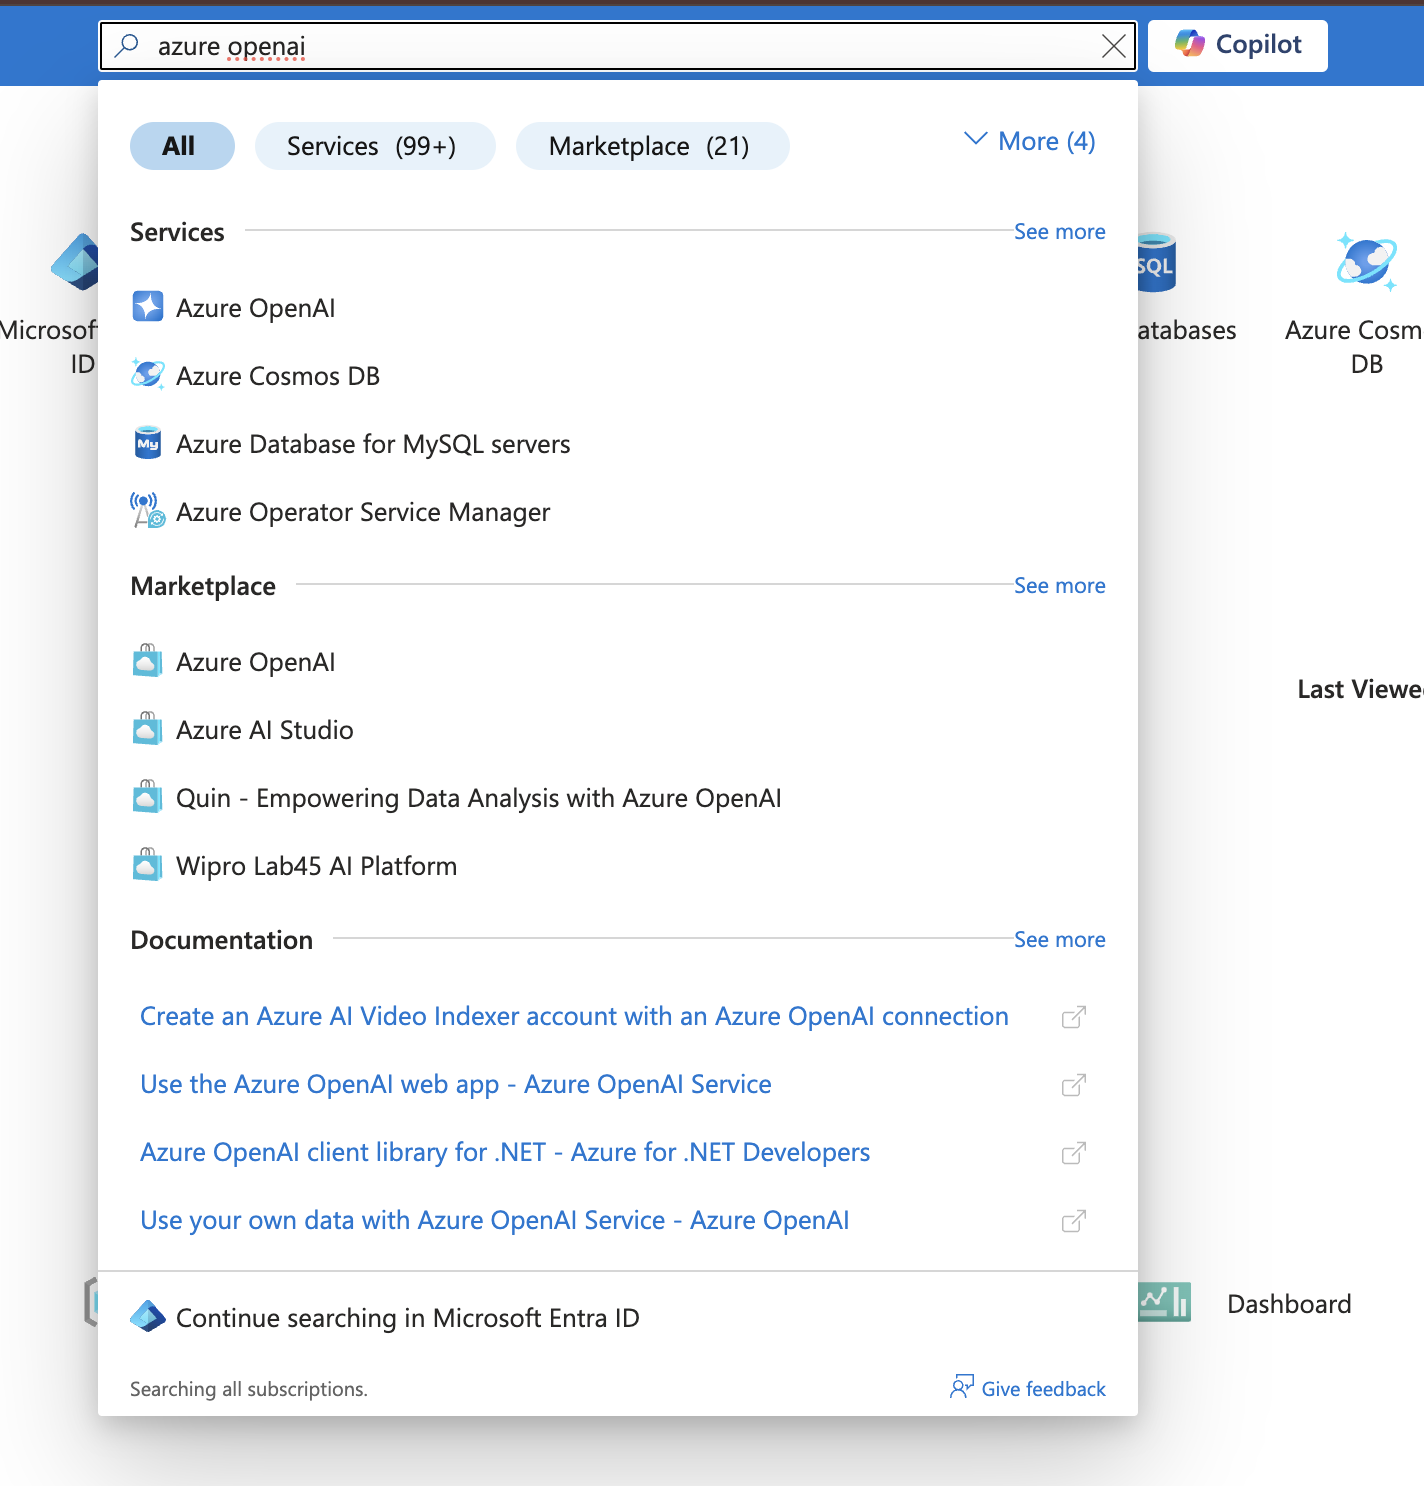This screenshot has height=1486, width=1424.
Task: Filter by Marketplace (21)
Action: pyautogui.click(x=652, y=146)
